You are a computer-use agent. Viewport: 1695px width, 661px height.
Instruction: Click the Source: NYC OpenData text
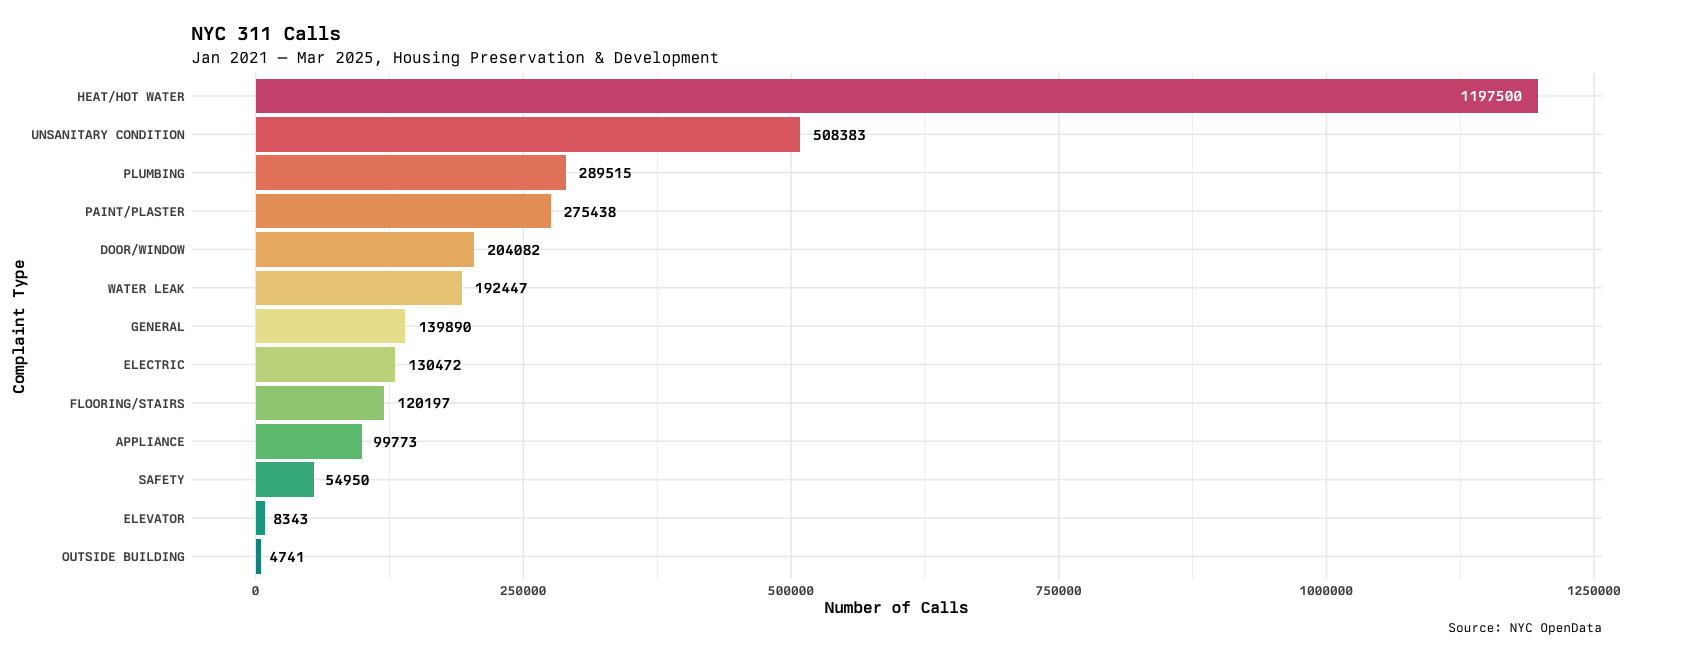[1524, 628]
